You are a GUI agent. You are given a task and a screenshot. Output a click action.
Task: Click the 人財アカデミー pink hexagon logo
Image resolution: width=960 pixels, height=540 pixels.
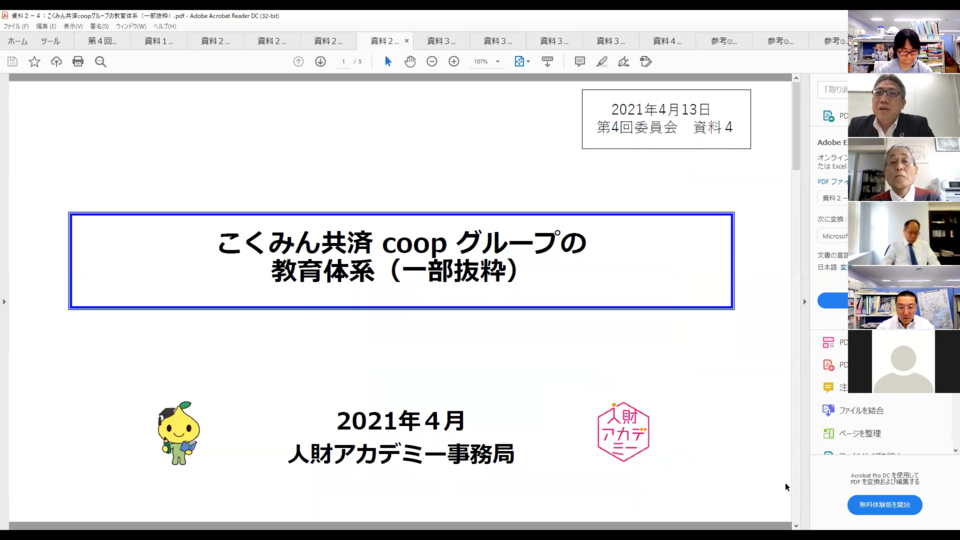pos(623,432)
